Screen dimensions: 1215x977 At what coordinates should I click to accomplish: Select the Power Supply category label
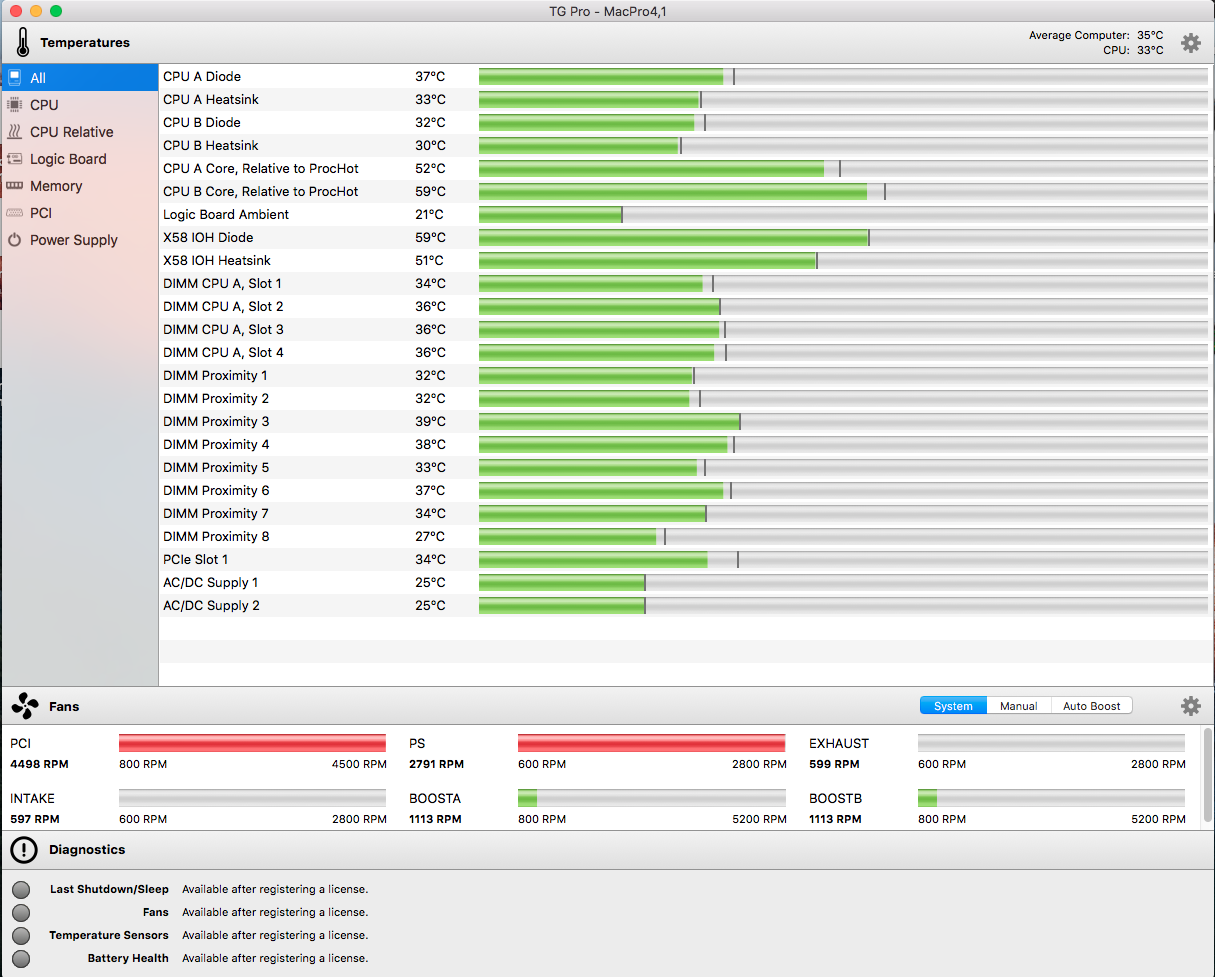point(74,240)
